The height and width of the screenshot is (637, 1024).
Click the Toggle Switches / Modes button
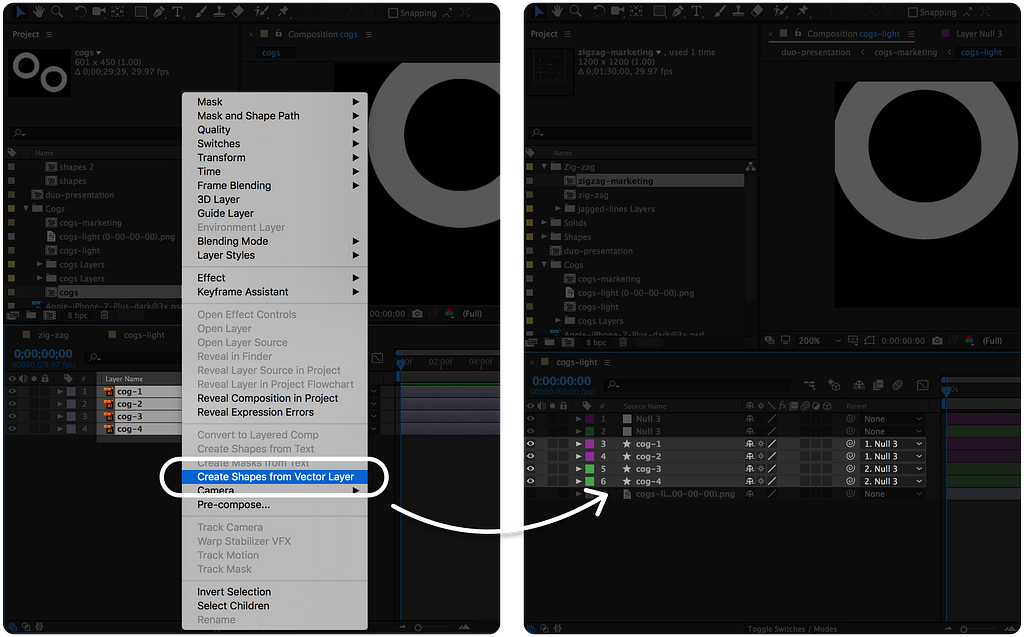pos(792,629)
